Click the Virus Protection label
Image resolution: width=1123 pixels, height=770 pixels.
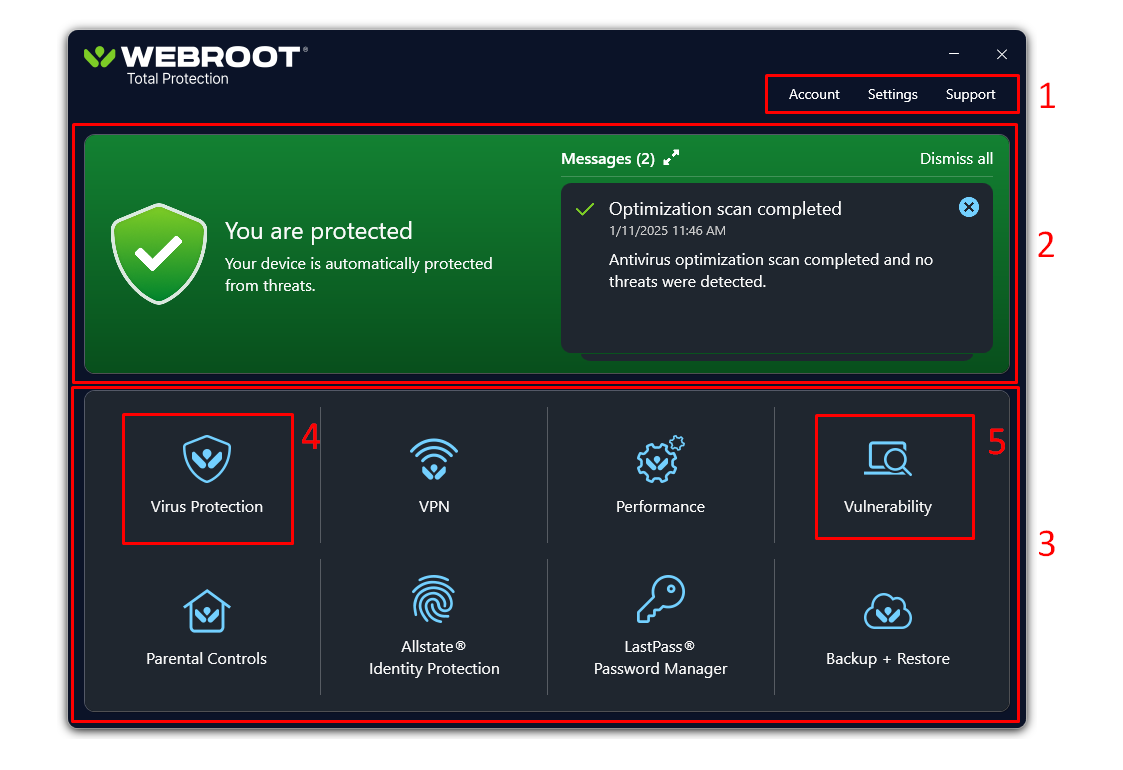206,506
